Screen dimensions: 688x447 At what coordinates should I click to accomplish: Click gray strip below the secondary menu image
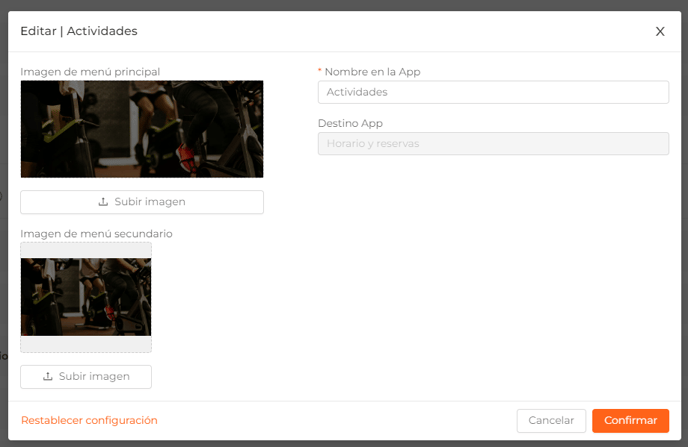coord(86,344)
